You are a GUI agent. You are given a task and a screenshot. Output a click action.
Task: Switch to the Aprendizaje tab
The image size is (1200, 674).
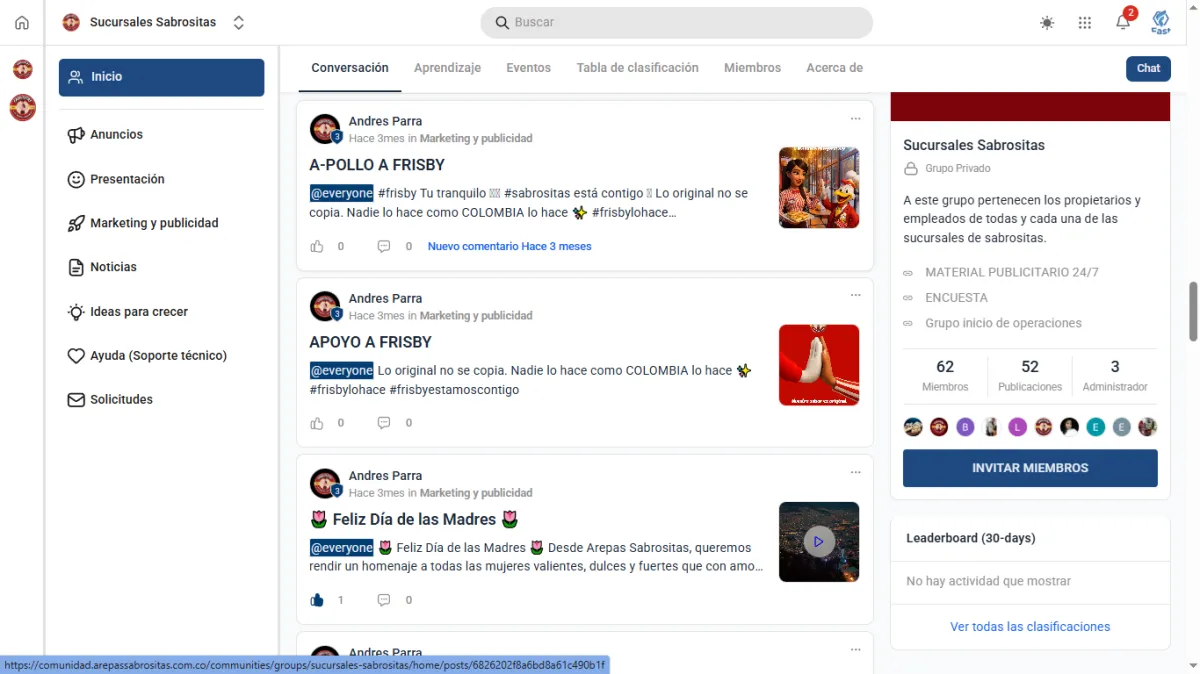(447, 68)
